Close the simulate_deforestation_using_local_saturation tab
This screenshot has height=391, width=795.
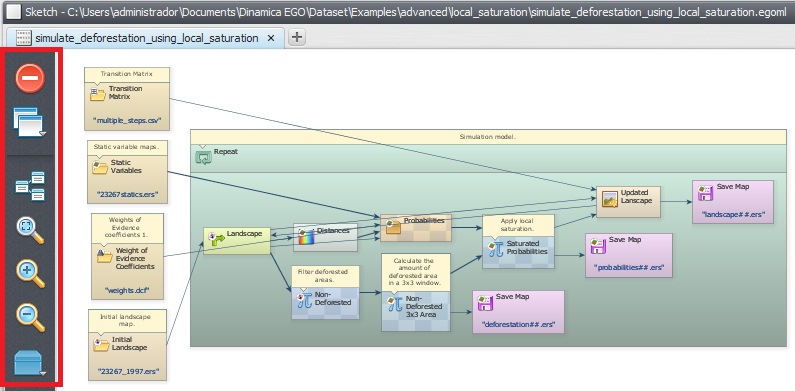[271, 38]
